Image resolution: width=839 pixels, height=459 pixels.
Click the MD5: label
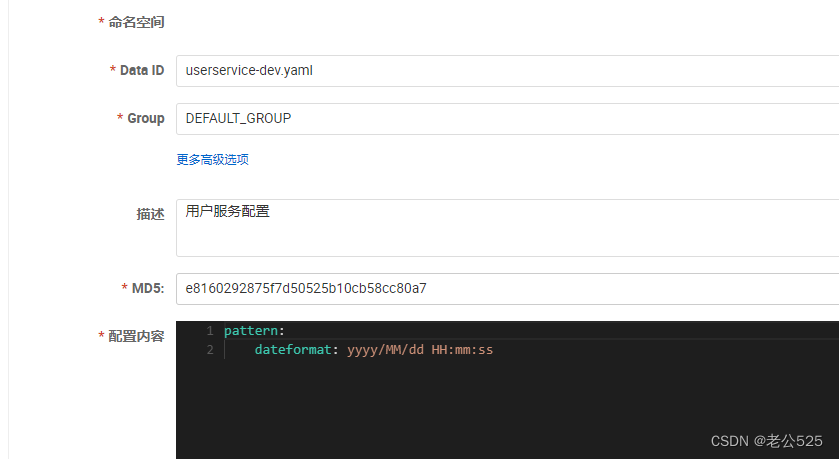tap(148, 288)
